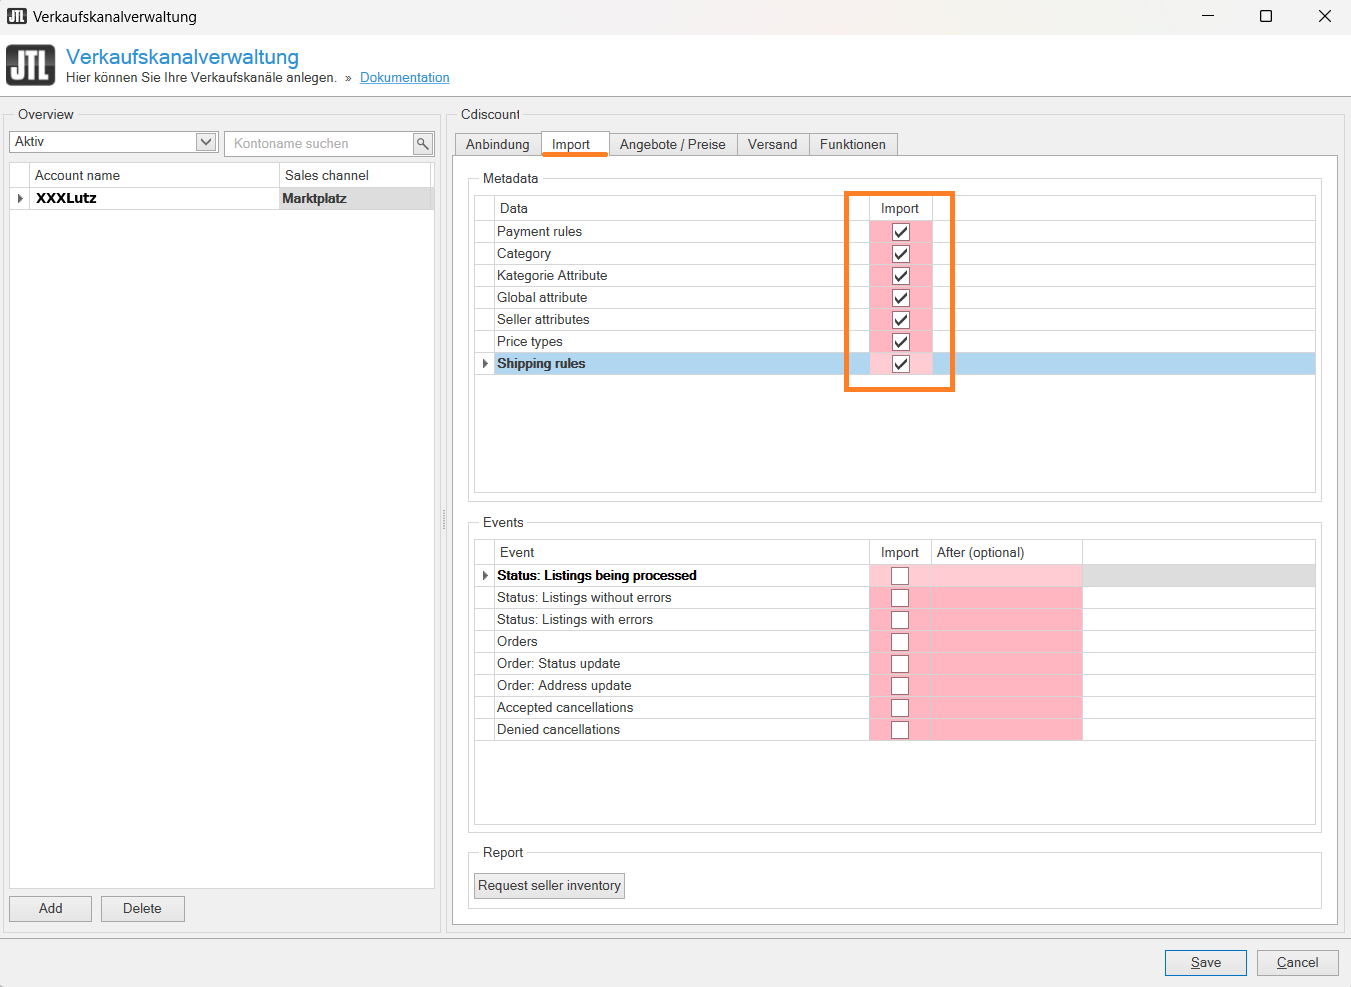Click Add to create account
This screenshot has height=987, width=1351.
coord(51,908)
